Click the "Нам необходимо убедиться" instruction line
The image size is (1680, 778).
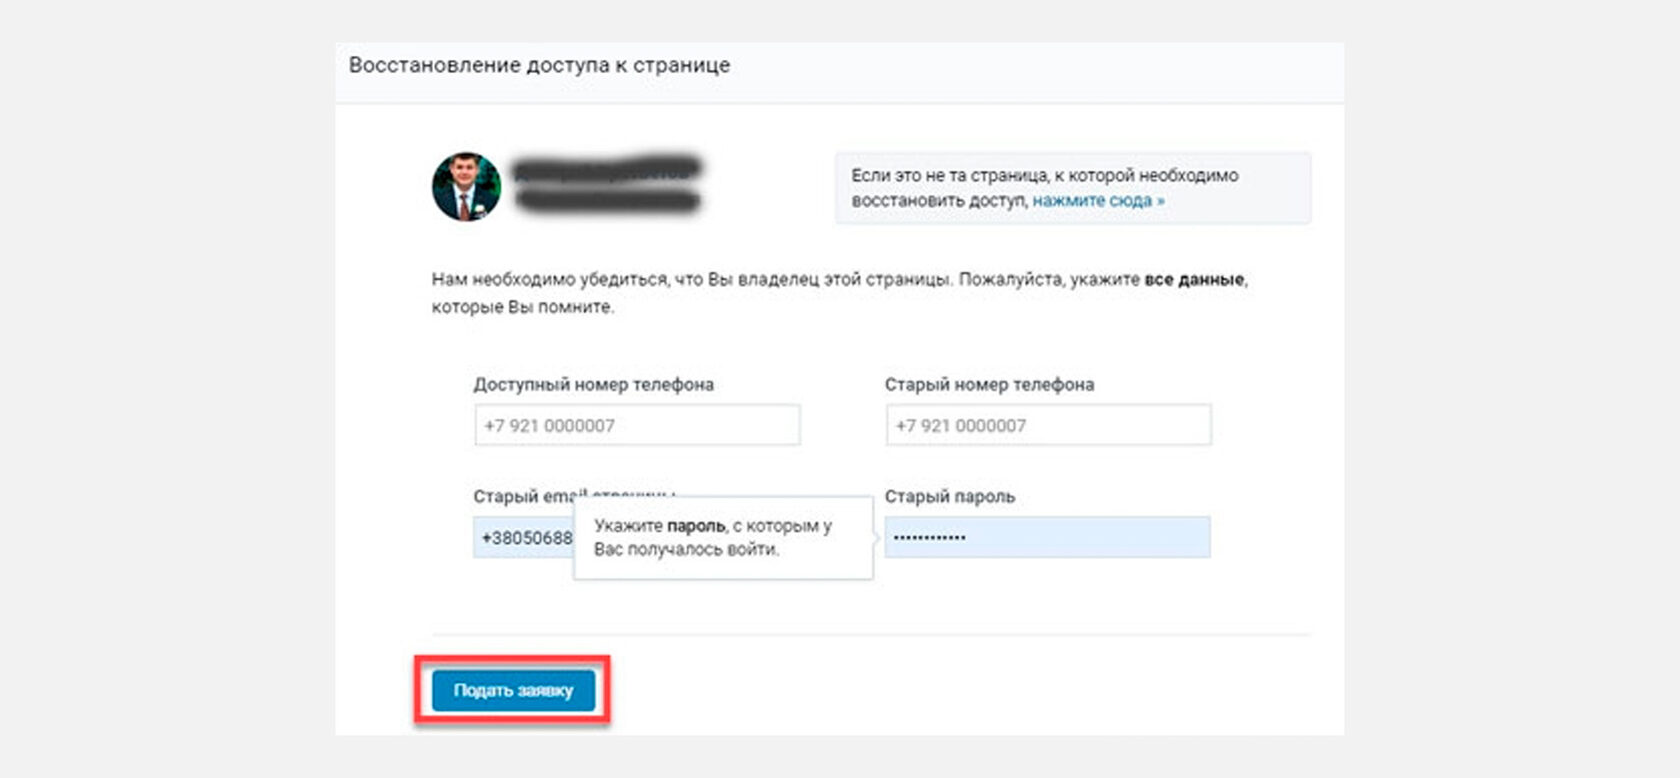tap(840, 279)
